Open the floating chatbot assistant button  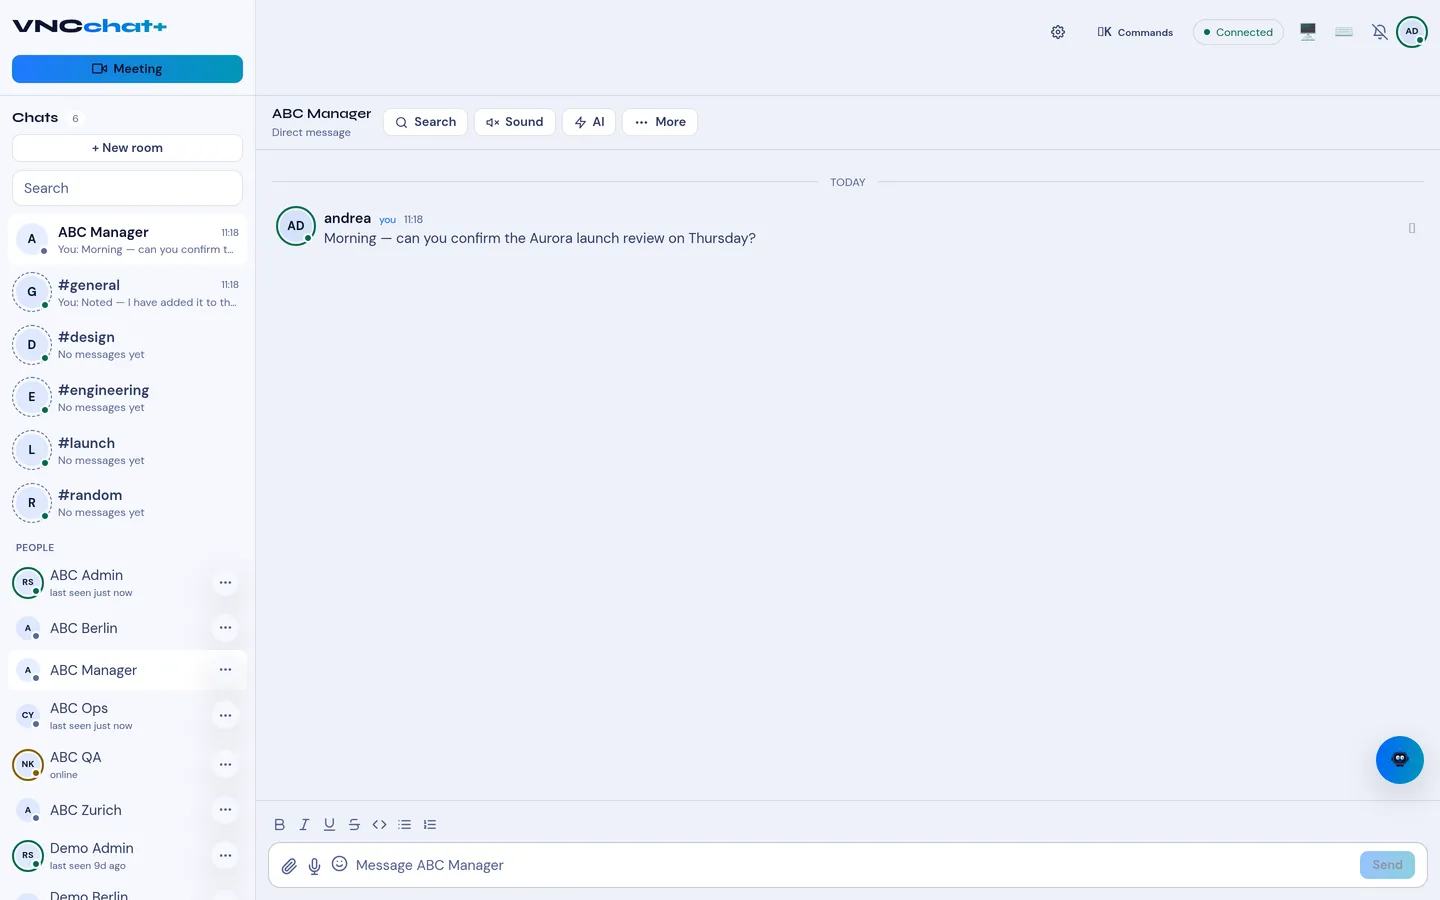click(x=1400, y=760)
